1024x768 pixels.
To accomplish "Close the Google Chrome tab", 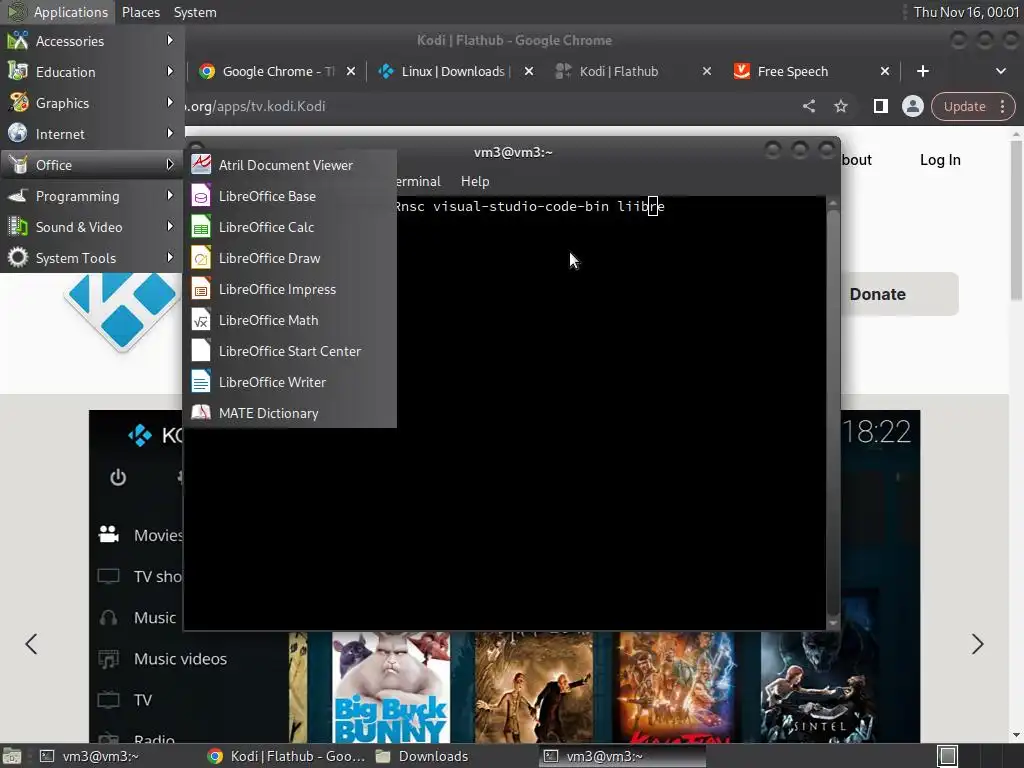I will [x=351, y=71].
